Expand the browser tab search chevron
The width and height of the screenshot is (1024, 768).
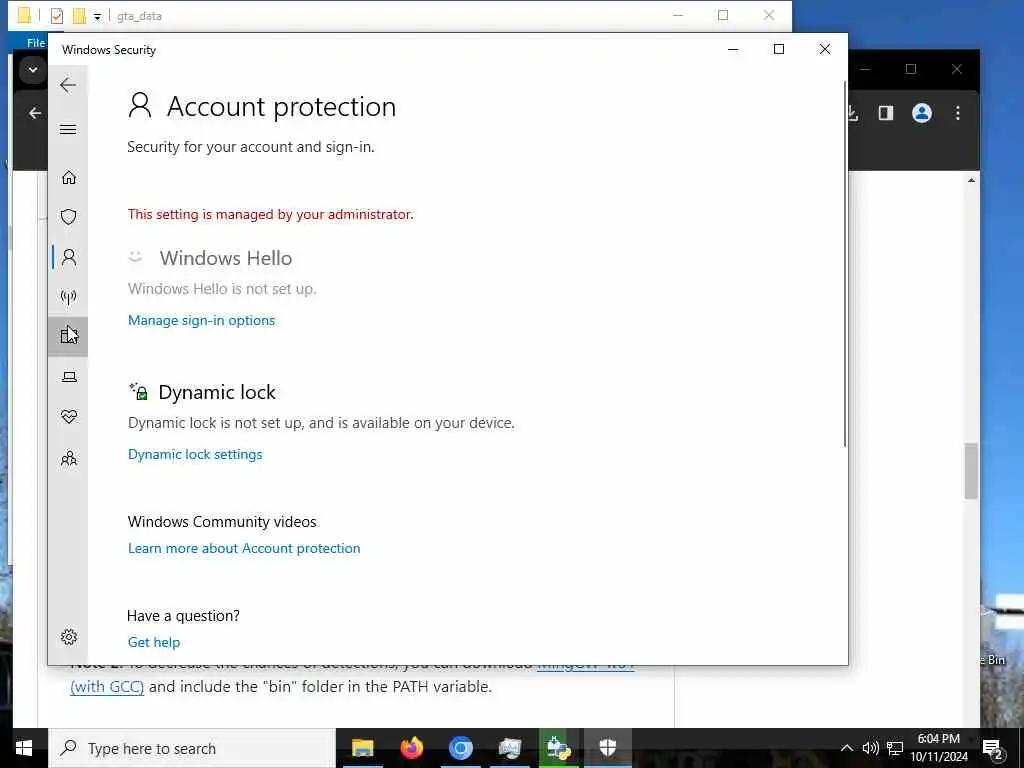(x=33, y=69)
